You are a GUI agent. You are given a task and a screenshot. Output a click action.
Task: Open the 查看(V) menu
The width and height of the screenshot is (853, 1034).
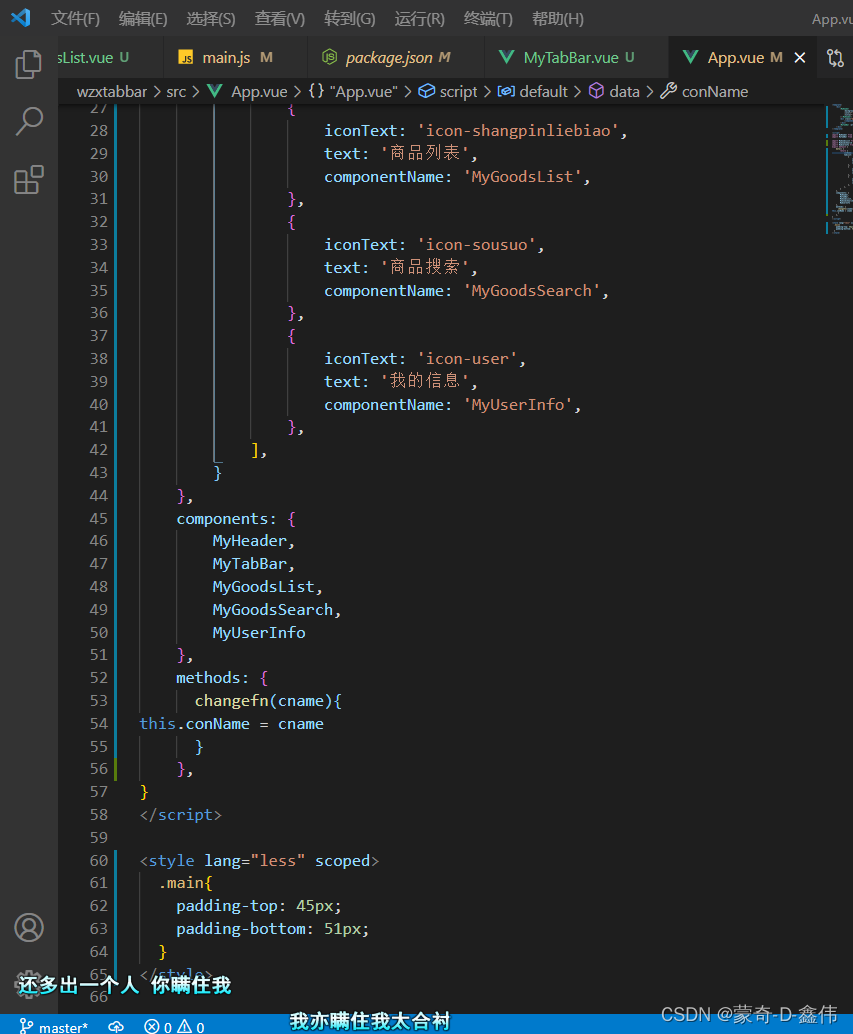279,18
